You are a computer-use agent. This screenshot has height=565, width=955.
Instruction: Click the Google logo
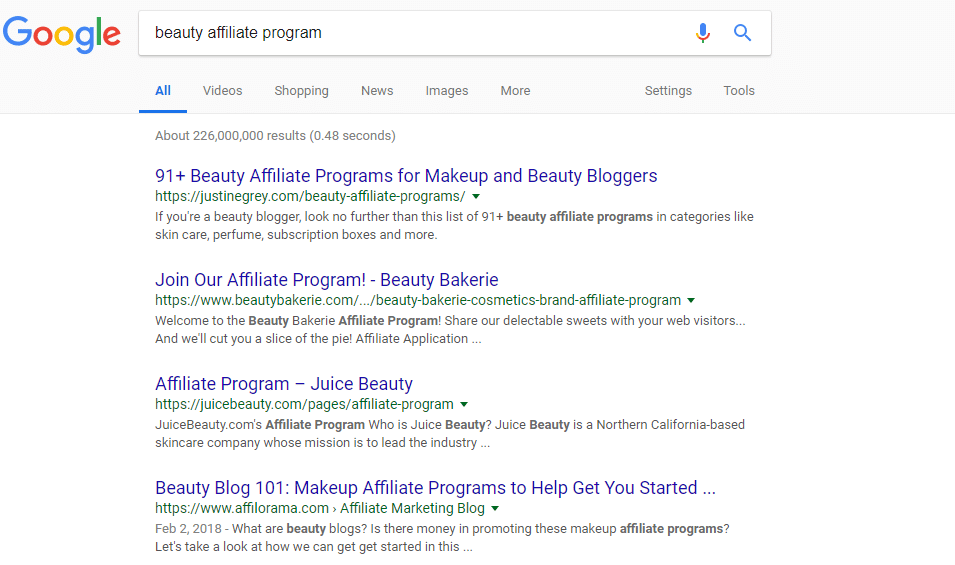[x=62, y=34]
